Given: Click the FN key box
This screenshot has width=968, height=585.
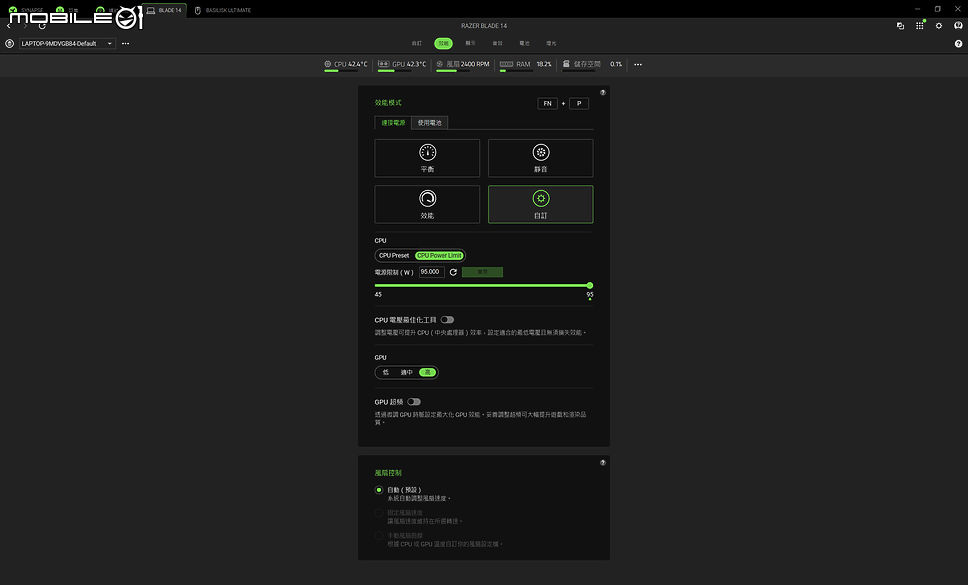Looking at the screenshot, I should (548, 104).
